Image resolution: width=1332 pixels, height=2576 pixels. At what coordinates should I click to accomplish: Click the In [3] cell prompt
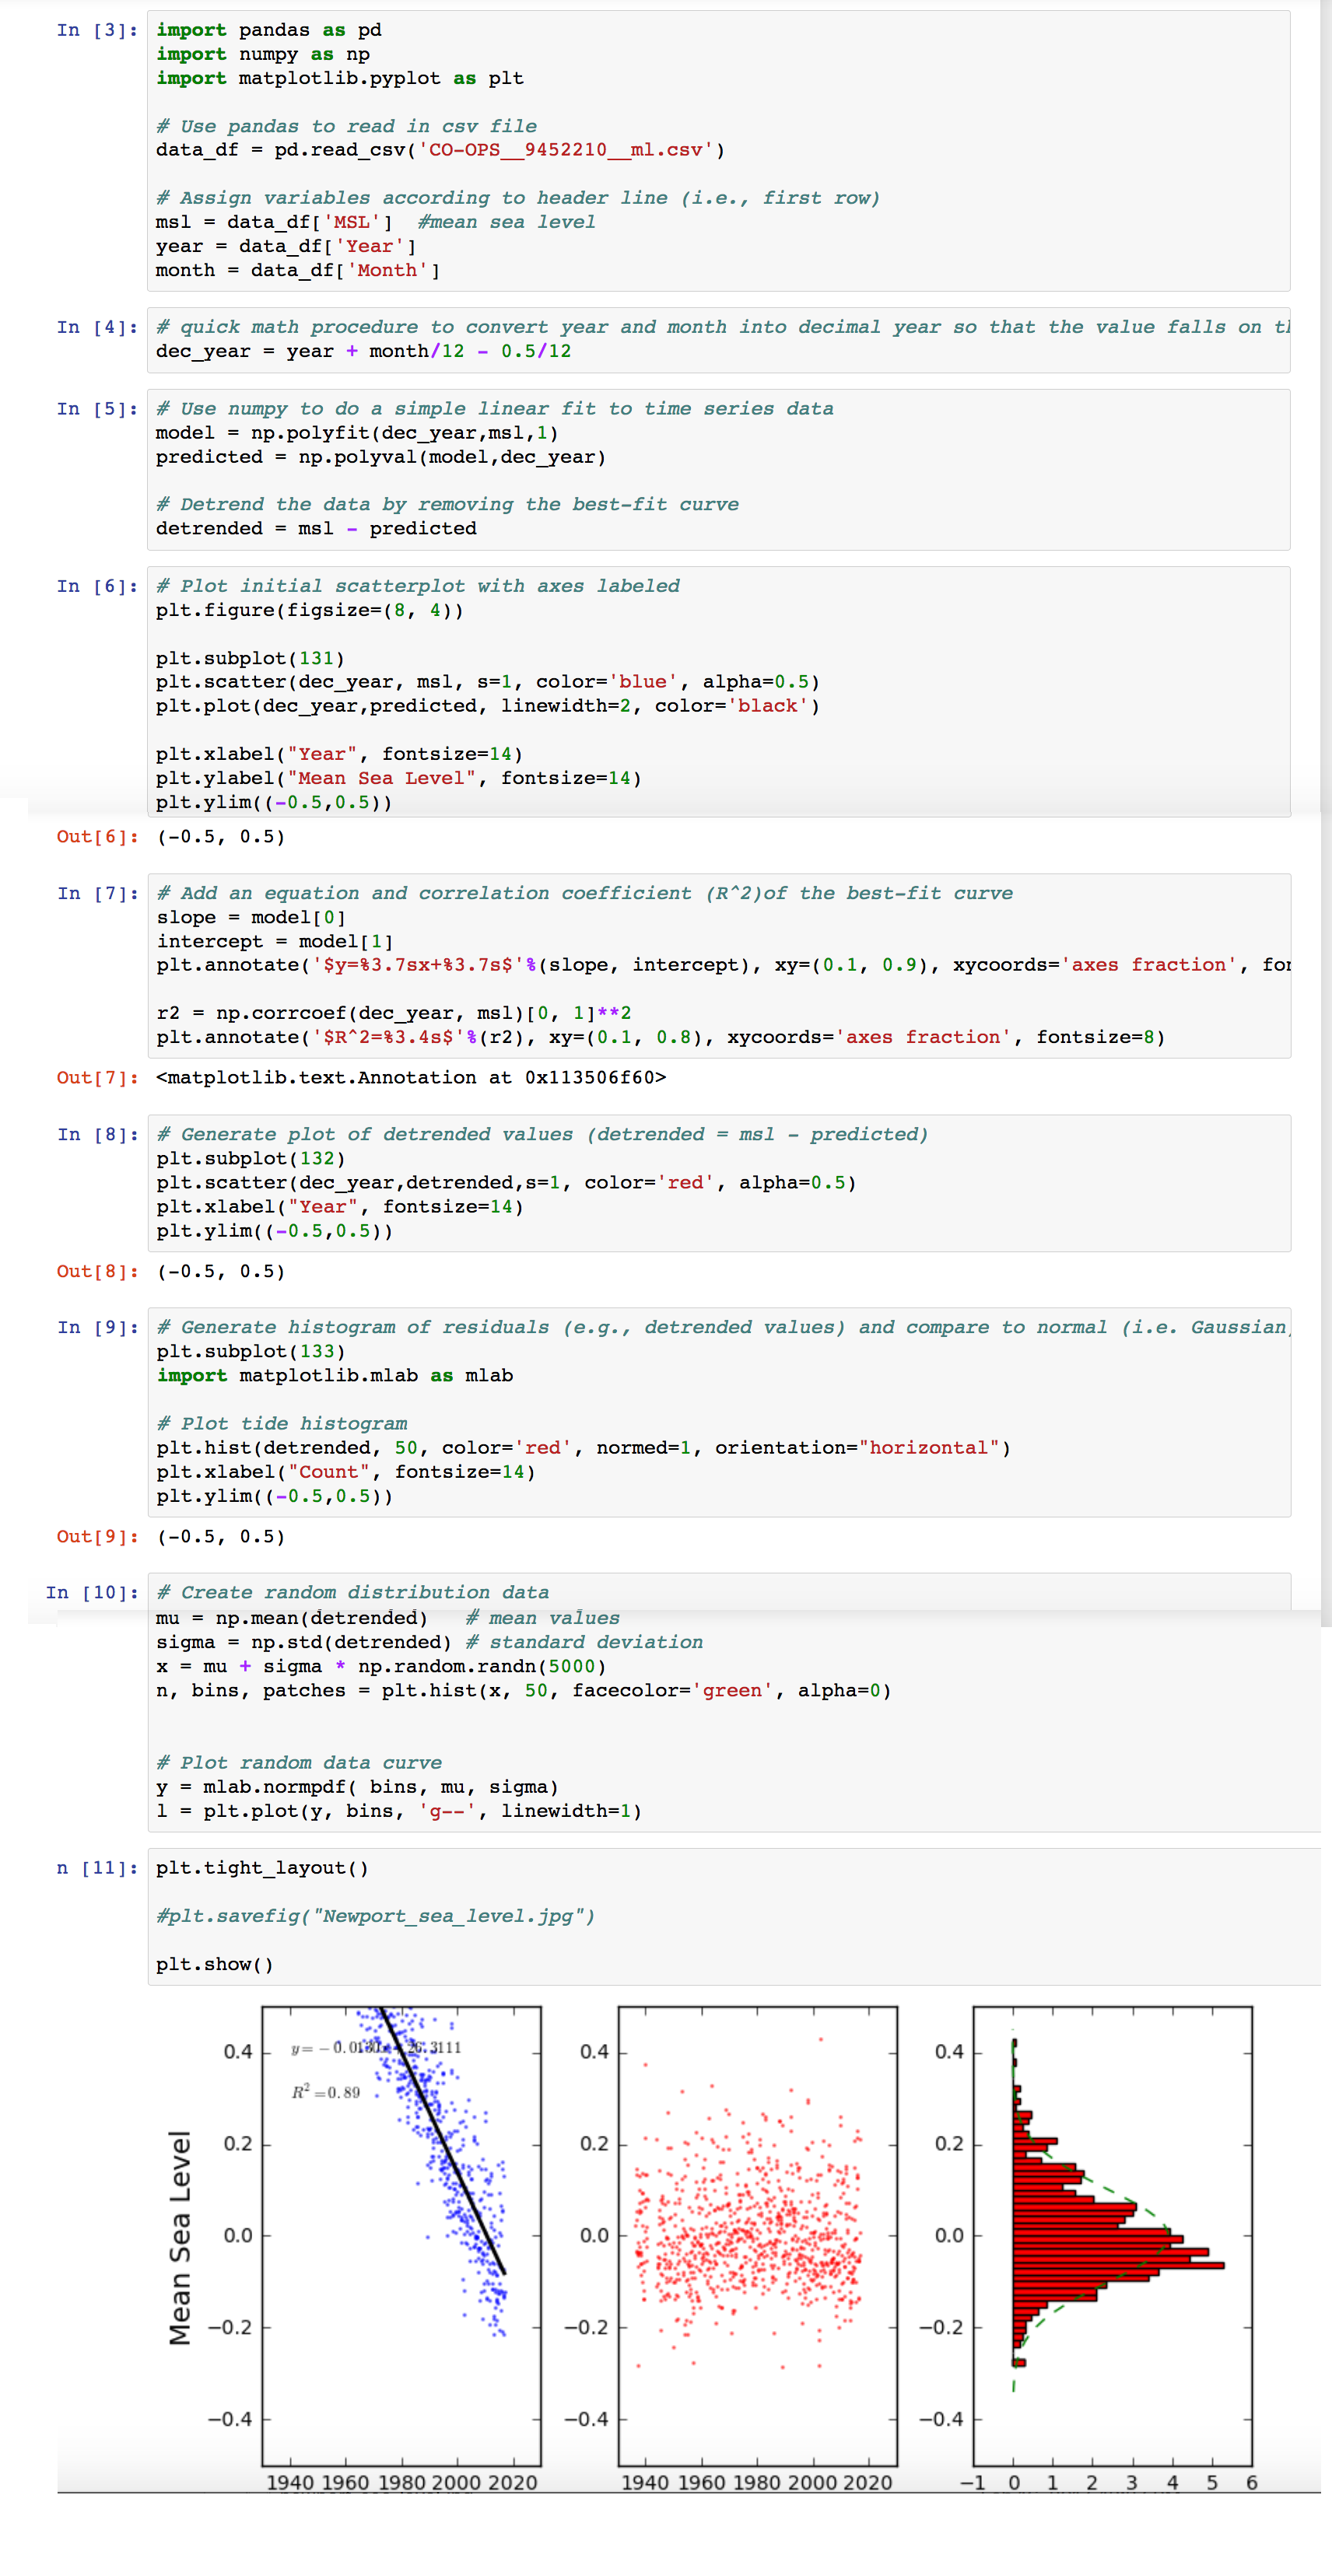[x=97, y=30]
